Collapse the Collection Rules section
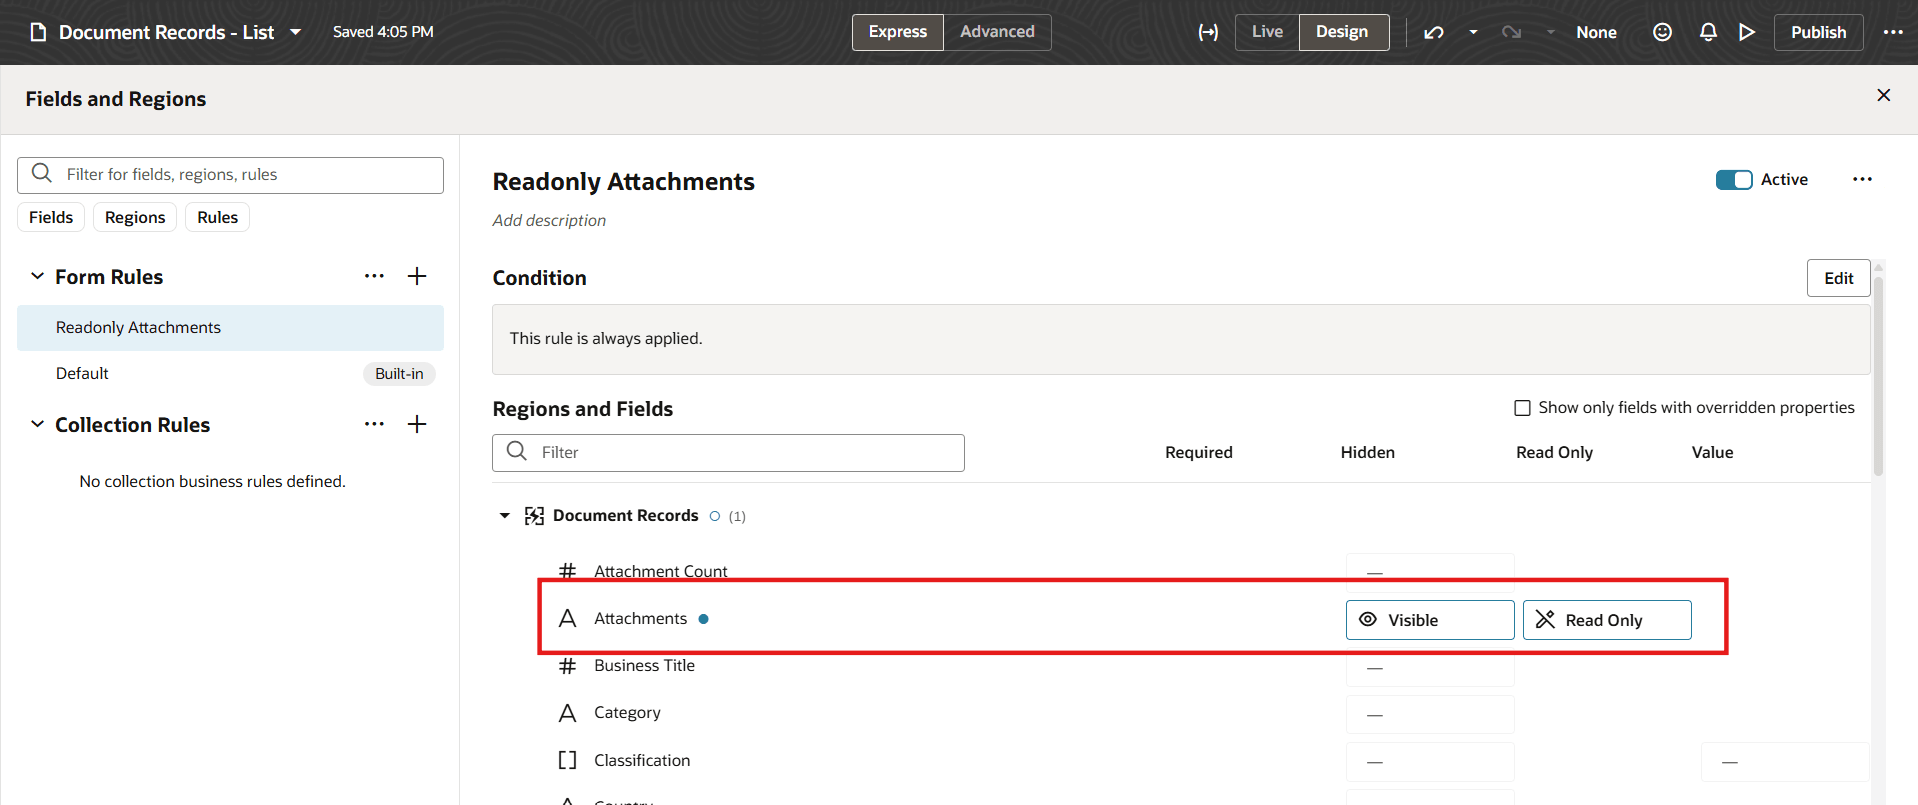This screenshot has height=805, width=1918. [x=37, y=424]
